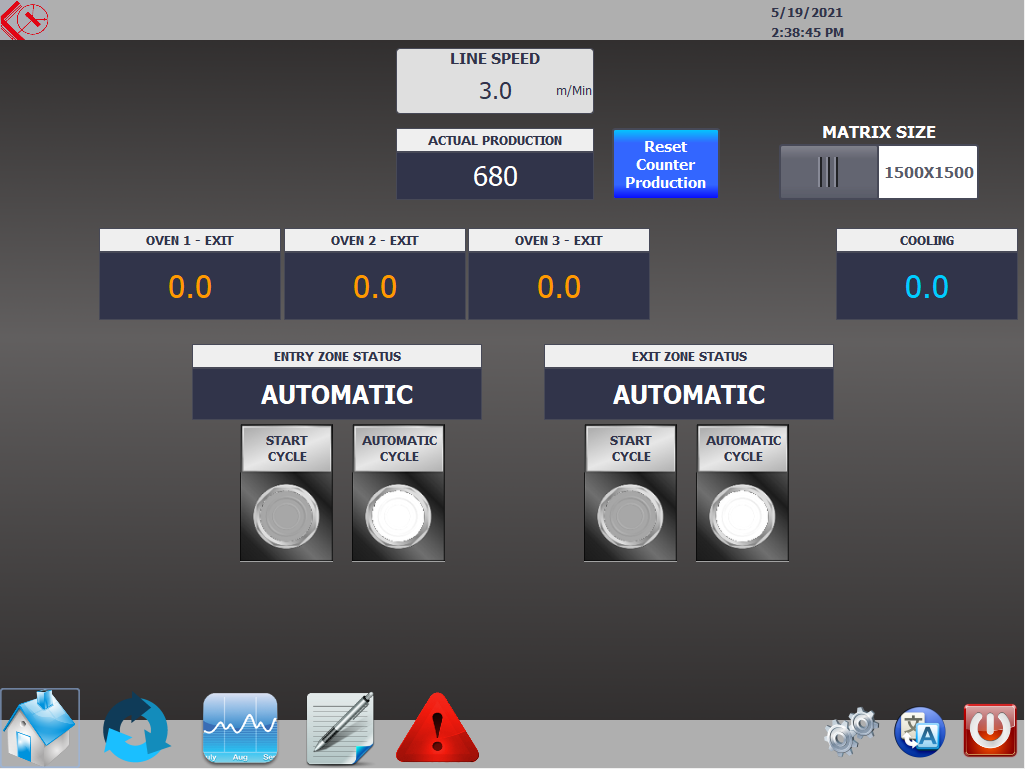The width and height of the screenshot is (1025, 769).
Task: Open the red alarm warning icon
Action: coord(437,729)
